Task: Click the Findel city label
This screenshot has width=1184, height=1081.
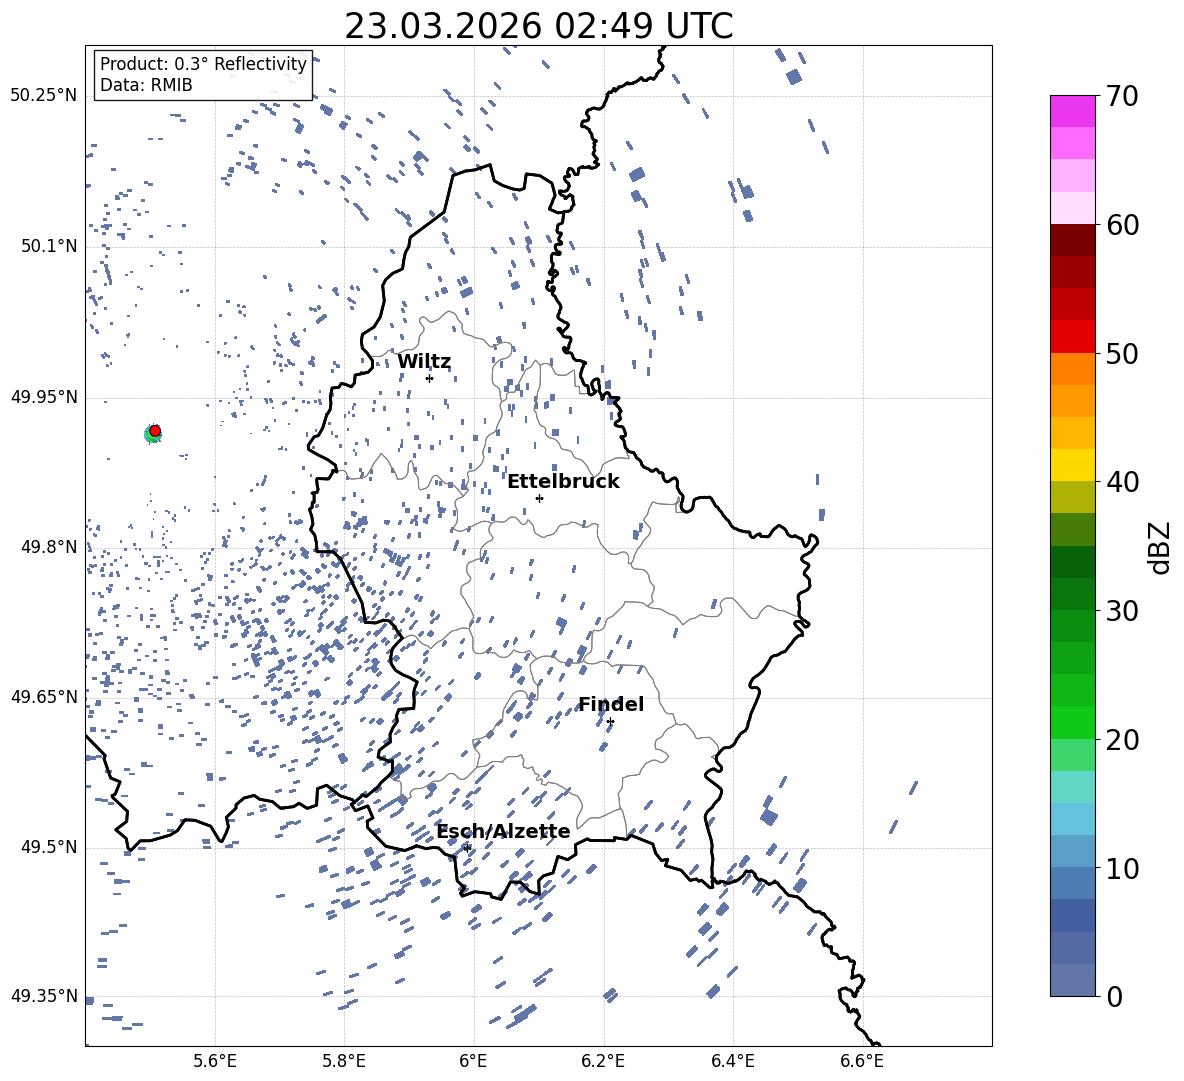Action: tap(611, 704)
